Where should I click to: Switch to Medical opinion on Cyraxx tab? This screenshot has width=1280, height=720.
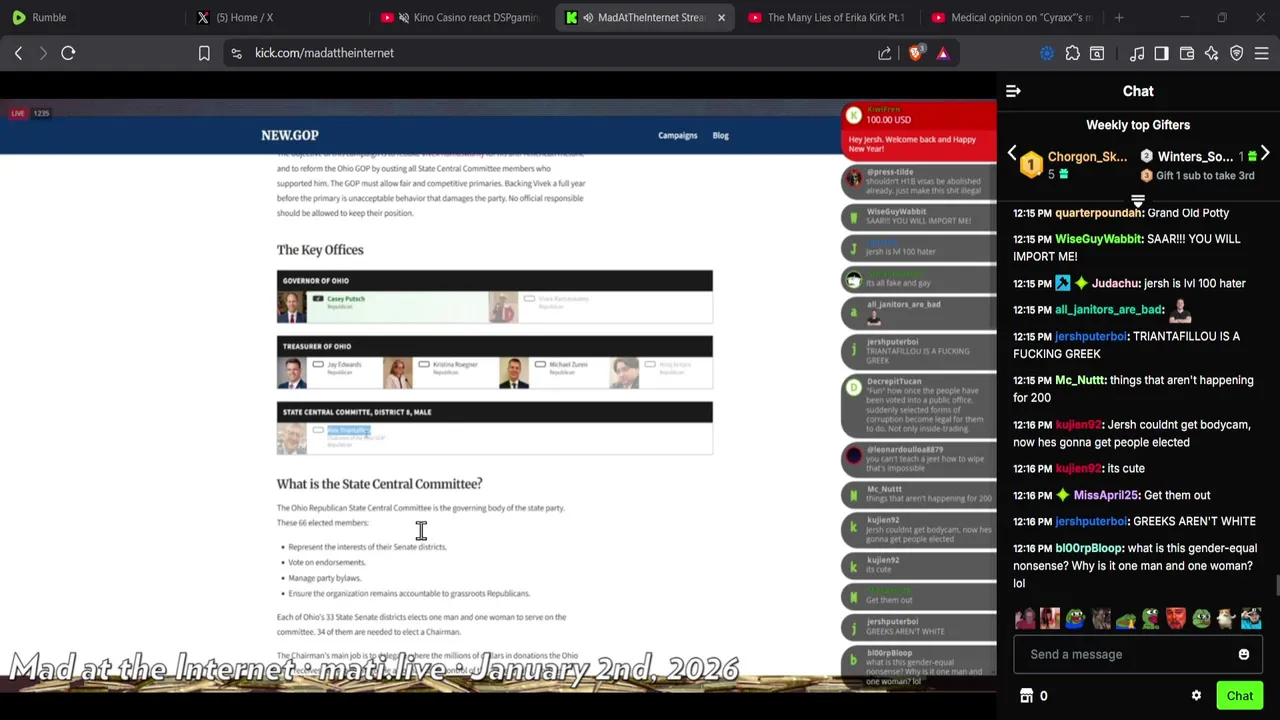click(x=1010, y=17)
